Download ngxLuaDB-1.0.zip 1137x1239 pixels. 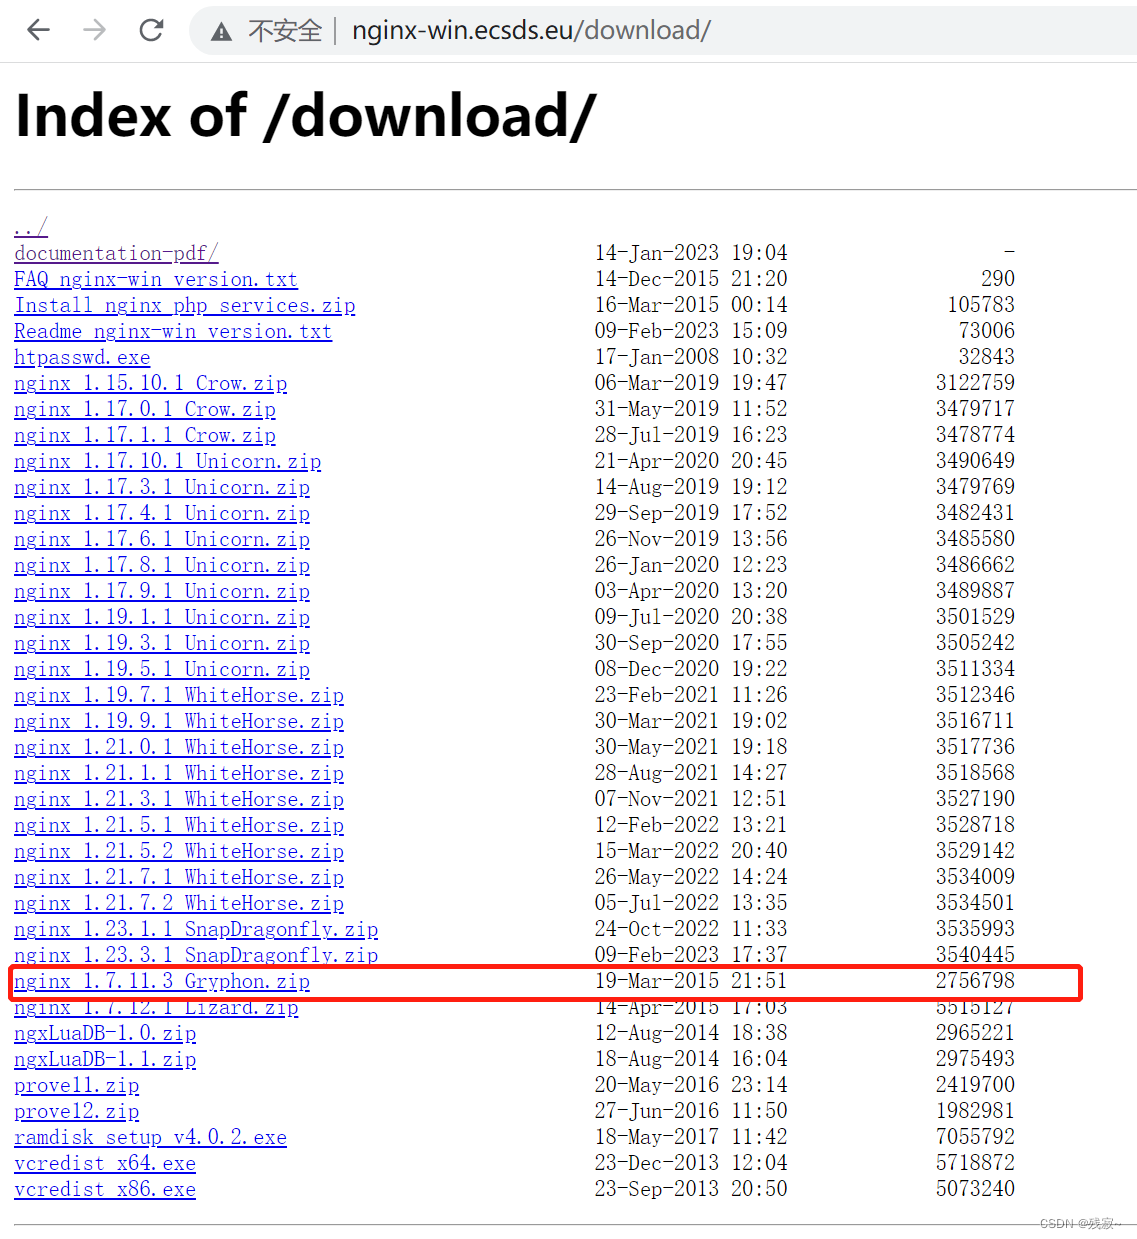(104, 1033)
